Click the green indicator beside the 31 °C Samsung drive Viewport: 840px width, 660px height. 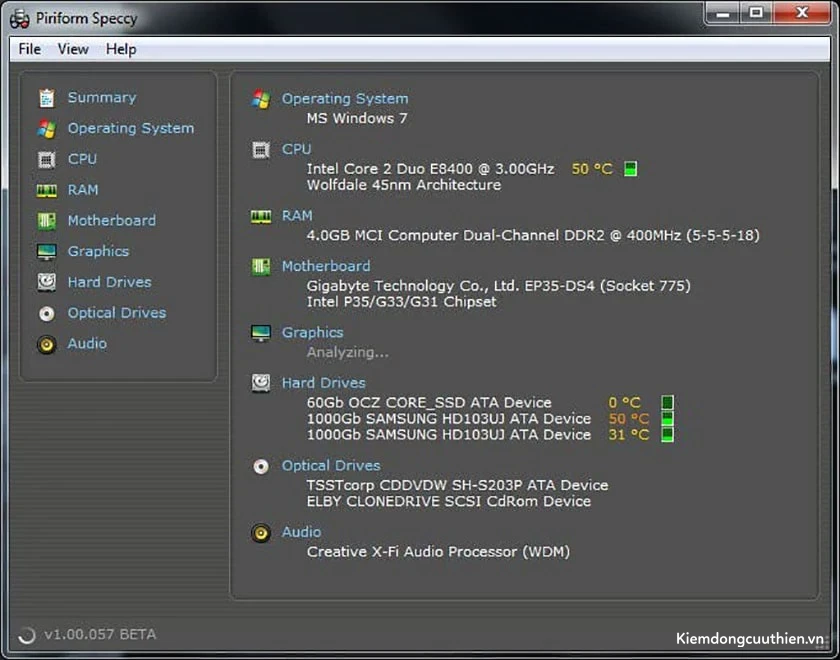(667, 434)
